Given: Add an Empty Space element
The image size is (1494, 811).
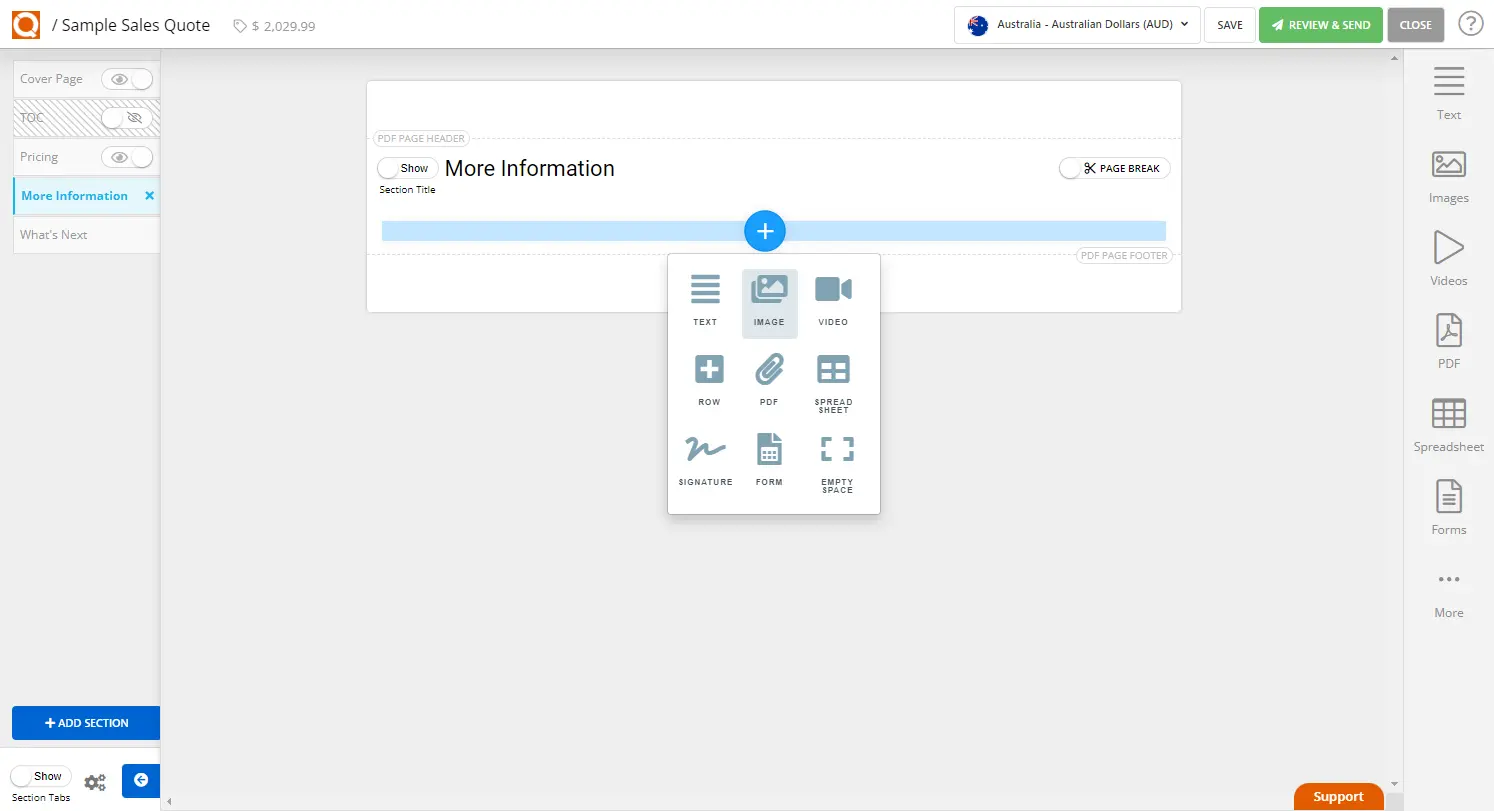Looking at the screenshot, I should [x=836, y=458].
